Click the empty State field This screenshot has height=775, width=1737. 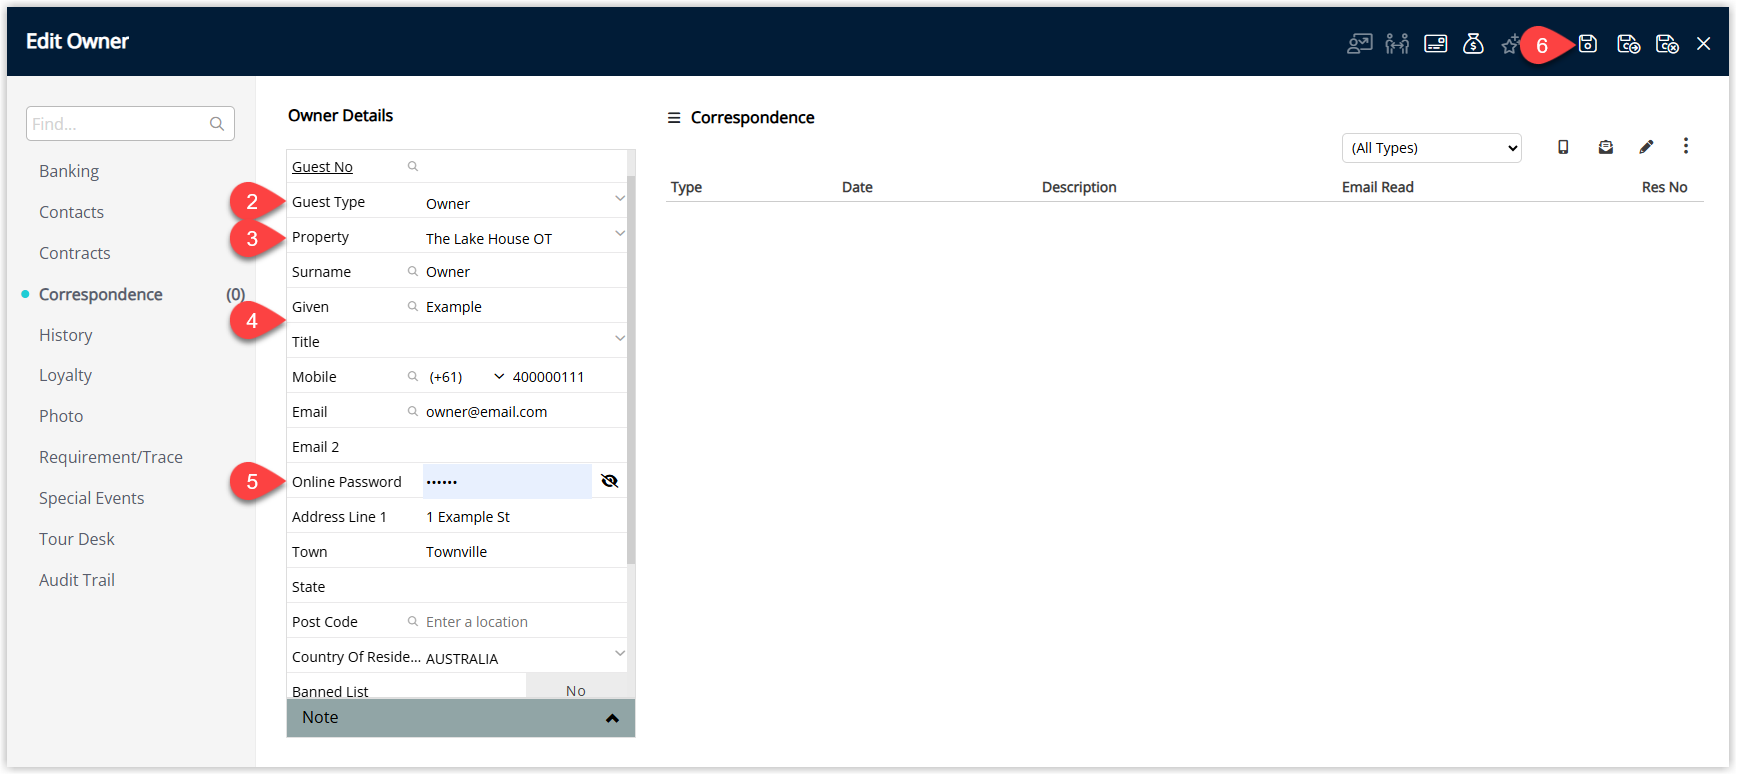click(524, 586)
